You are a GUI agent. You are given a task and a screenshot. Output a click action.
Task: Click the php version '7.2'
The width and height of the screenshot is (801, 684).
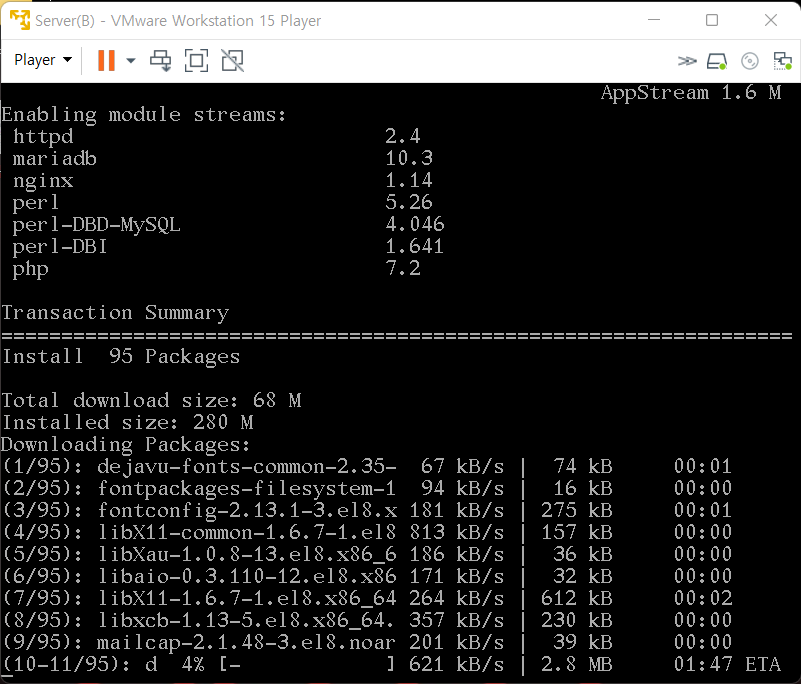tap(403, 269)
